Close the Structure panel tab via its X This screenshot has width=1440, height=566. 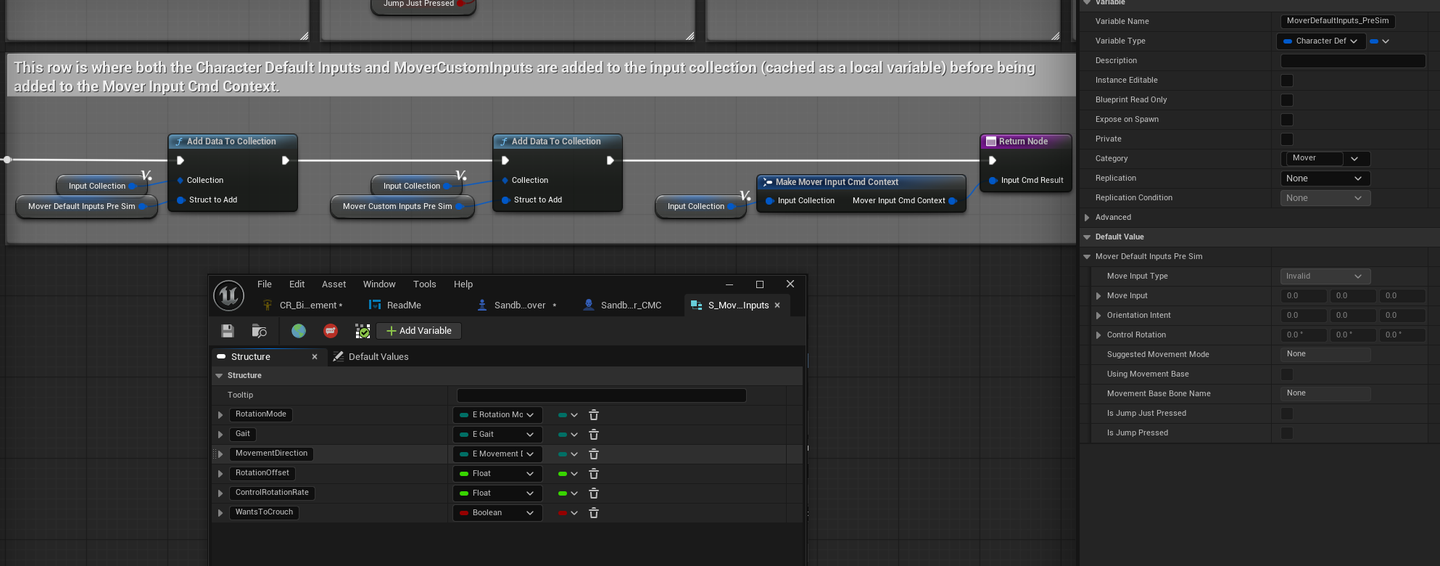(x=314, y=357)
